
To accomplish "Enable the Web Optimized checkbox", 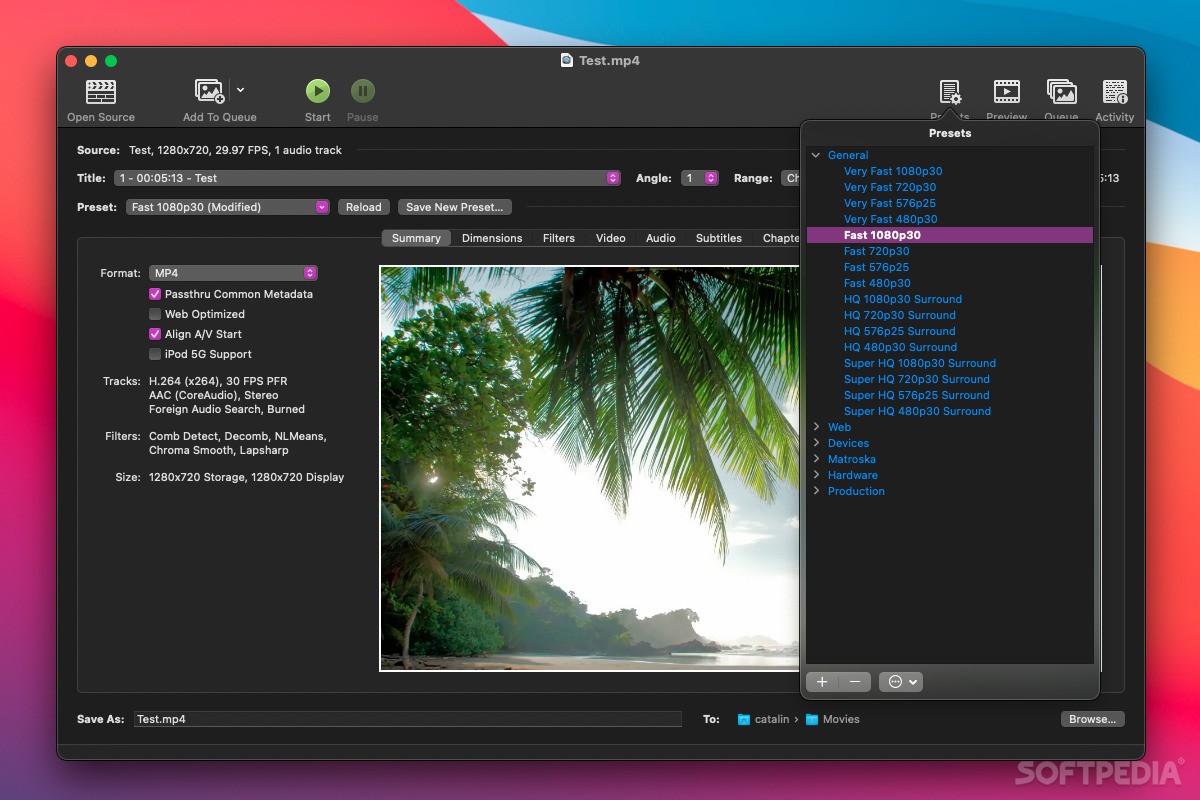I will tap(156, 314).
